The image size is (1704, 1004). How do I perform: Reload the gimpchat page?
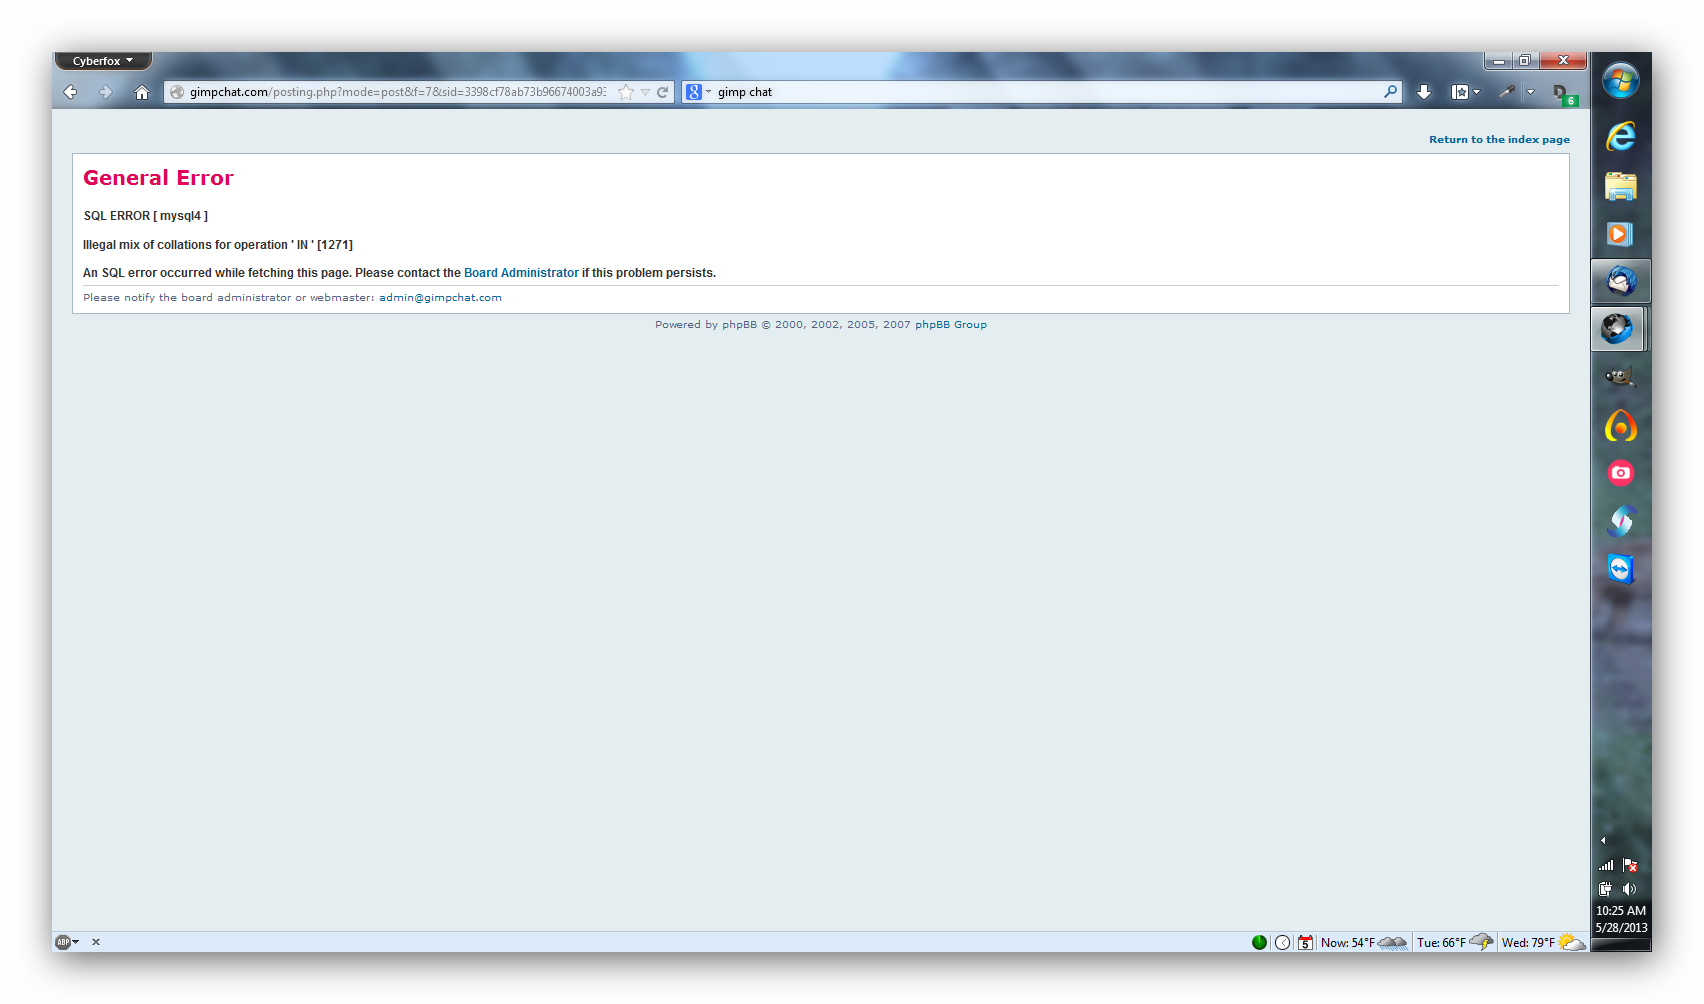662,92
